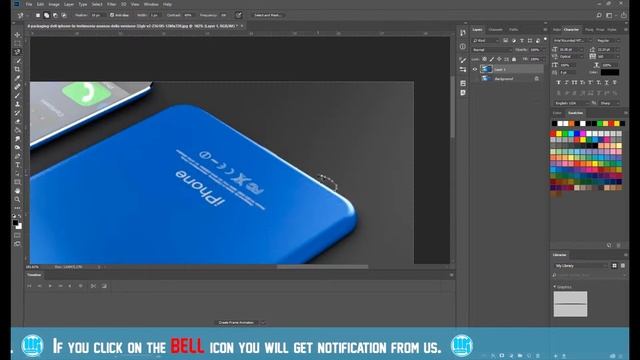Select the Zoom tool
Image resolution: width=640 pixels, height=360 pixels.
tap(17, 199)
